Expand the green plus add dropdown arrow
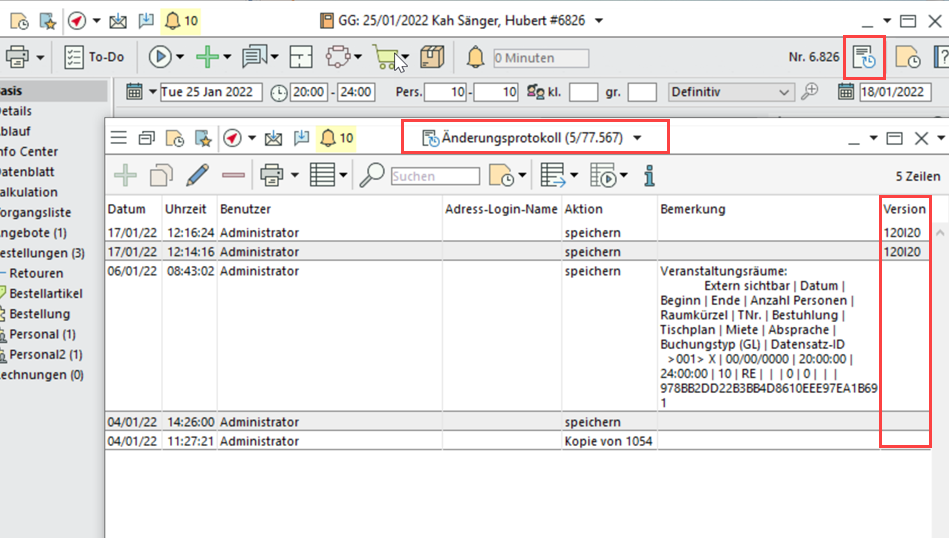Viewport: 950px width, 538px height. [x=228, y=58]
